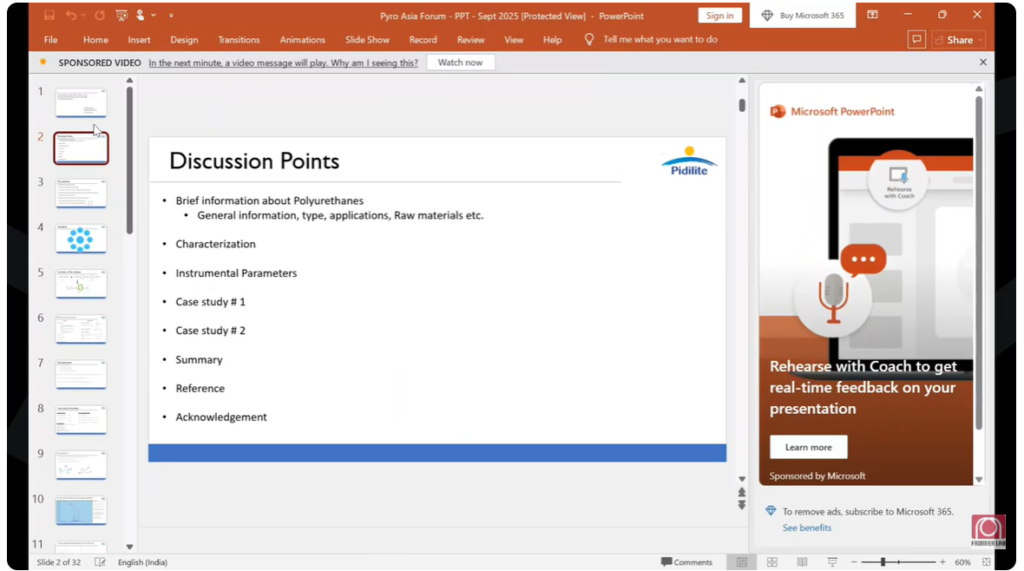Screen dimensions: 1024x571
Task: Open the Undo history dropdown arrow
Action: 84,16
